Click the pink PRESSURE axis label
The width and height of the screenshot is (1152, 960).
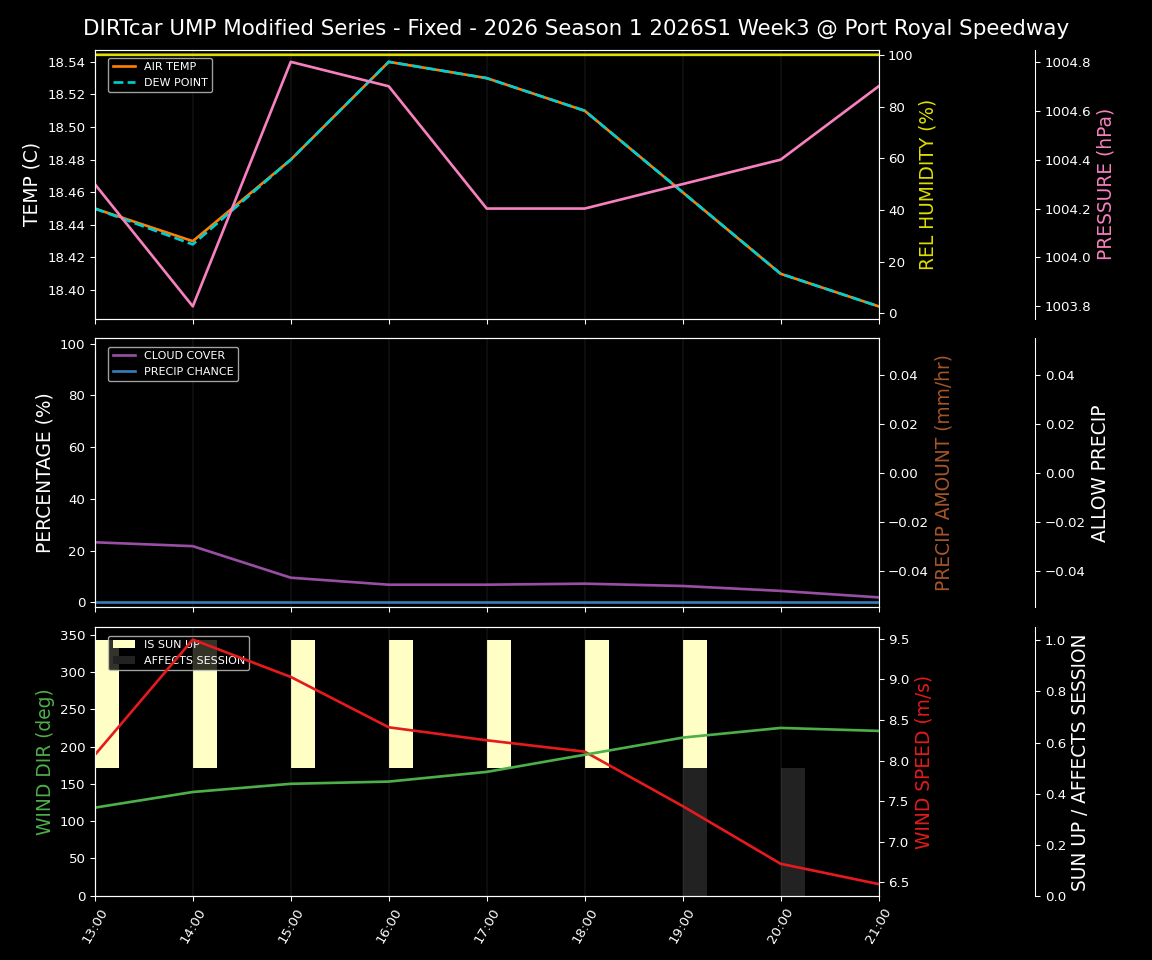(x=1105, y=183)
